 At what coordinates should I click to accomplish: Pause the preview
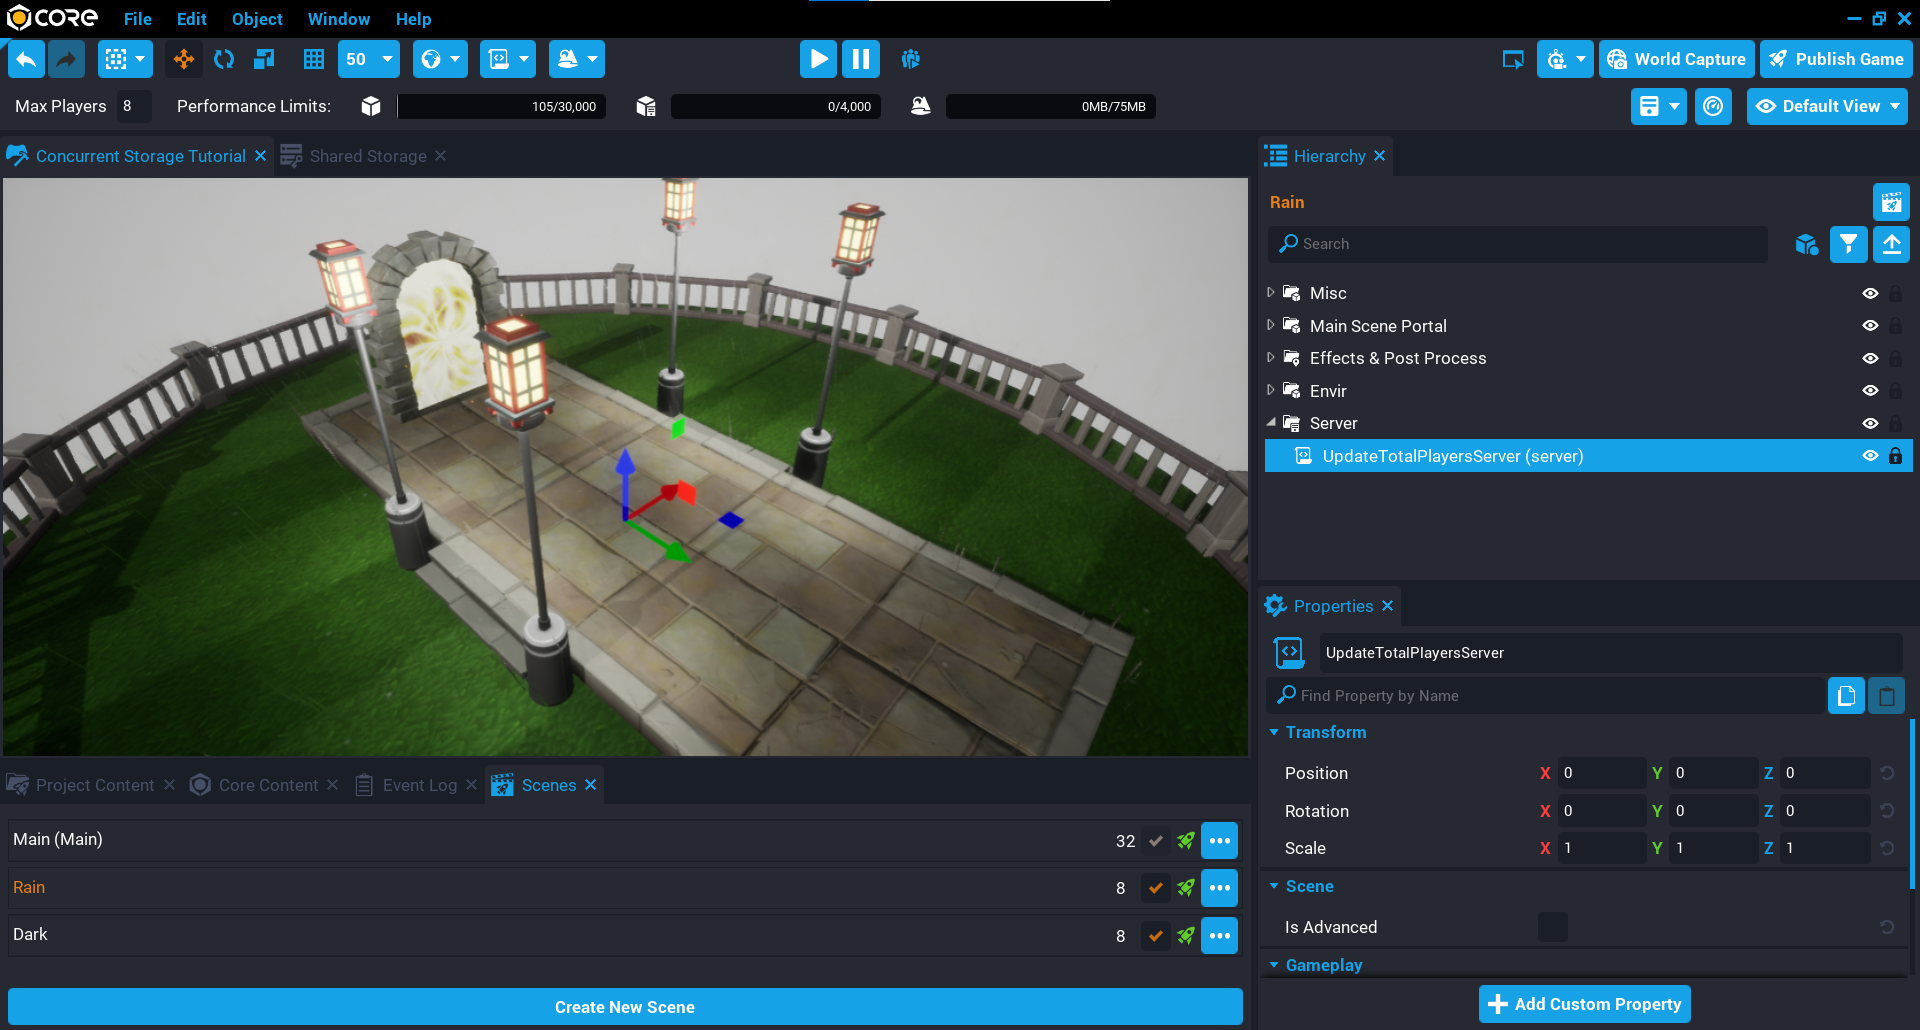pyautogui.click(x=860, y=60)
